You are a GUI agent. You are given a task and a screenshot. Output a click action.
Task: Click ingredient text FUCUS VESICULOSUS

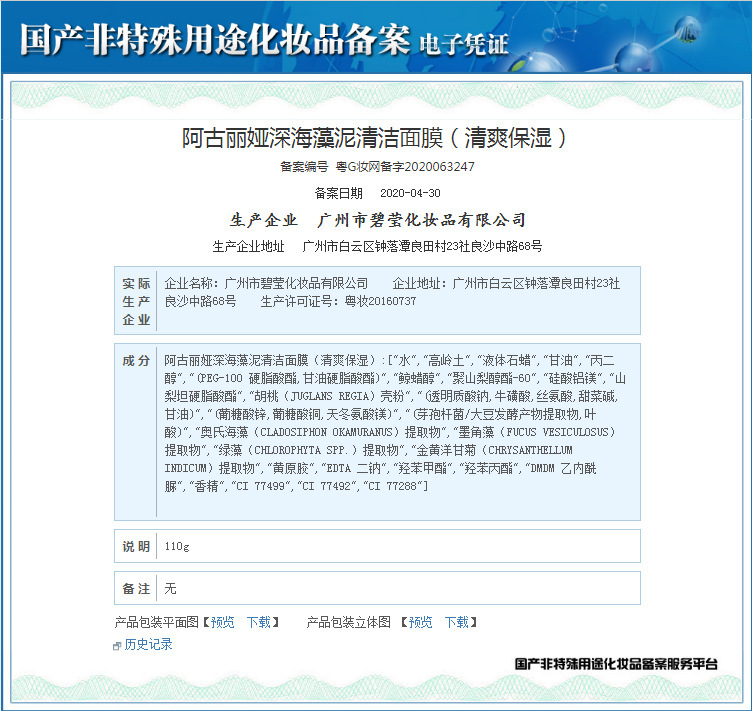point(557,432)
